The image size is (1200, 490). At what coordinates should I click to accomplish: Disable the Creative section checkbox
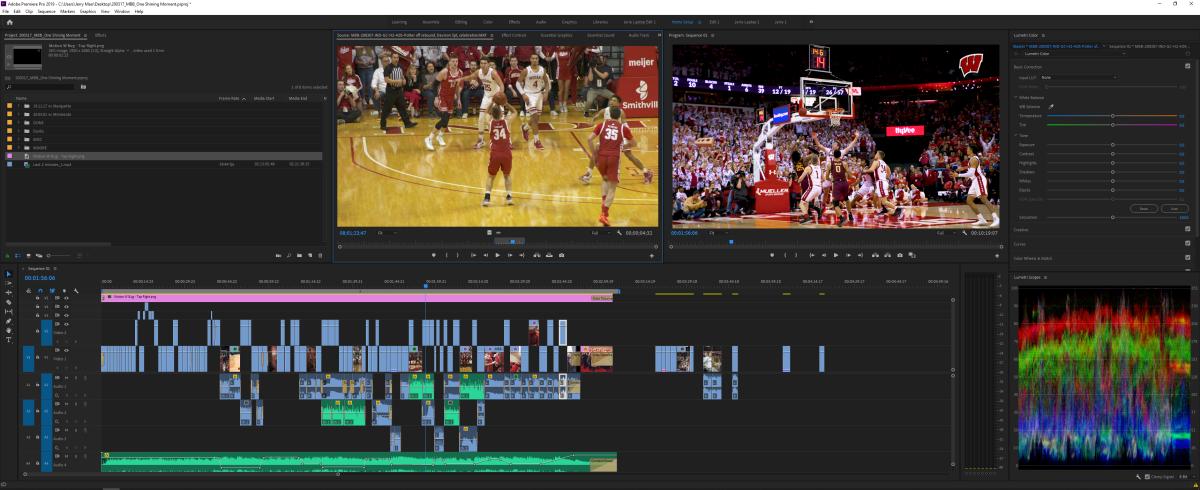coord(1187,229)
